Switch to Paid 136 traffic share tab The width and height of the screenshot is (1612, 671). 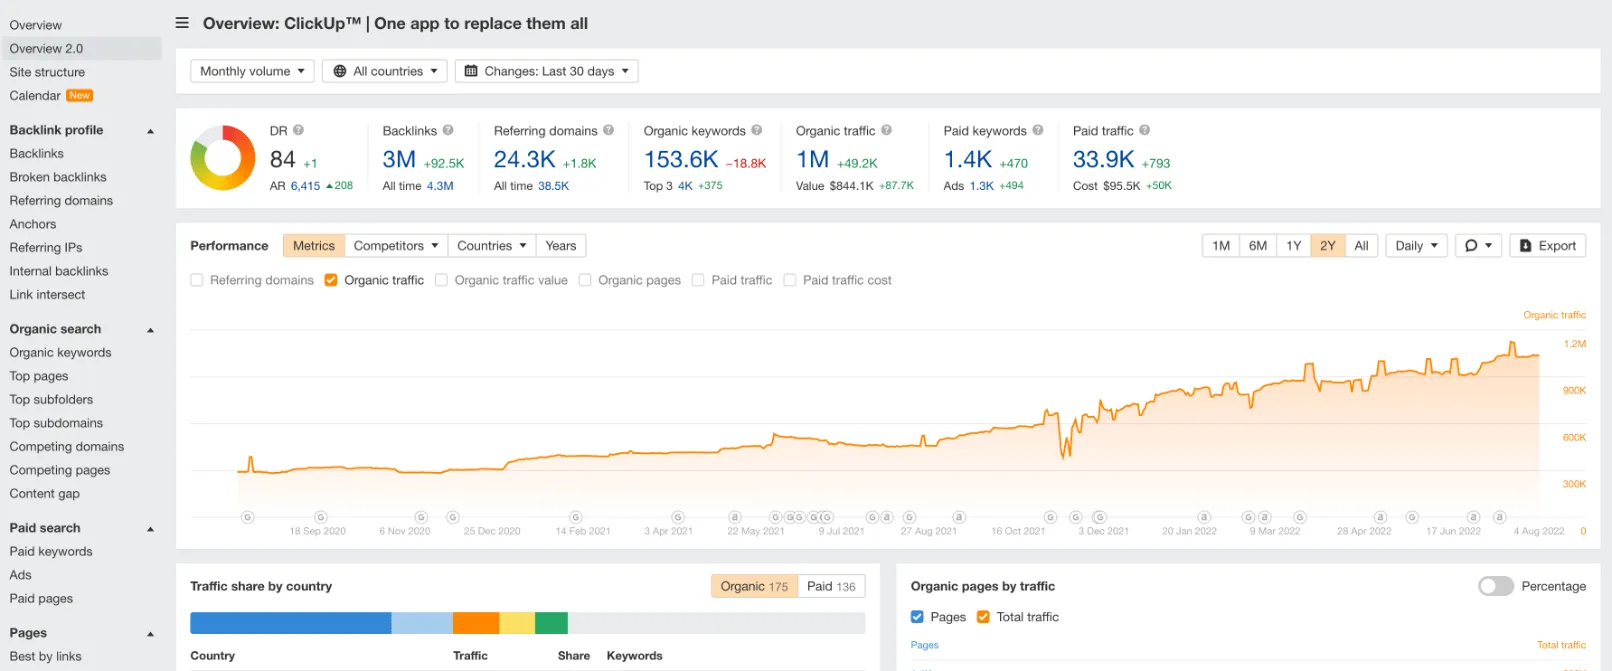pyautogui.click(x=831, y=586)
